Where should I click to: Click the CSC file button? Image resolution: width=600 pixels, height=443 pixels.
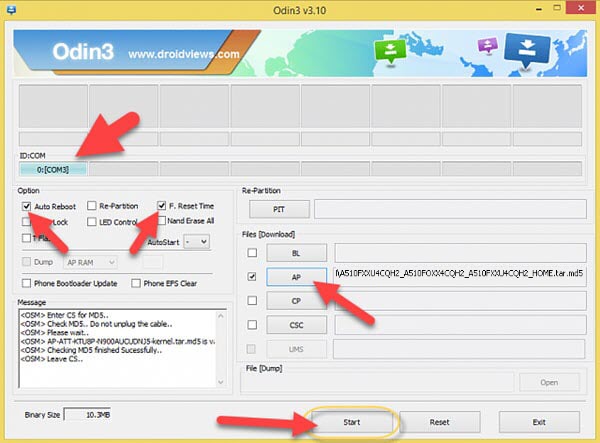pyautogui.click(x=297, y=325)
